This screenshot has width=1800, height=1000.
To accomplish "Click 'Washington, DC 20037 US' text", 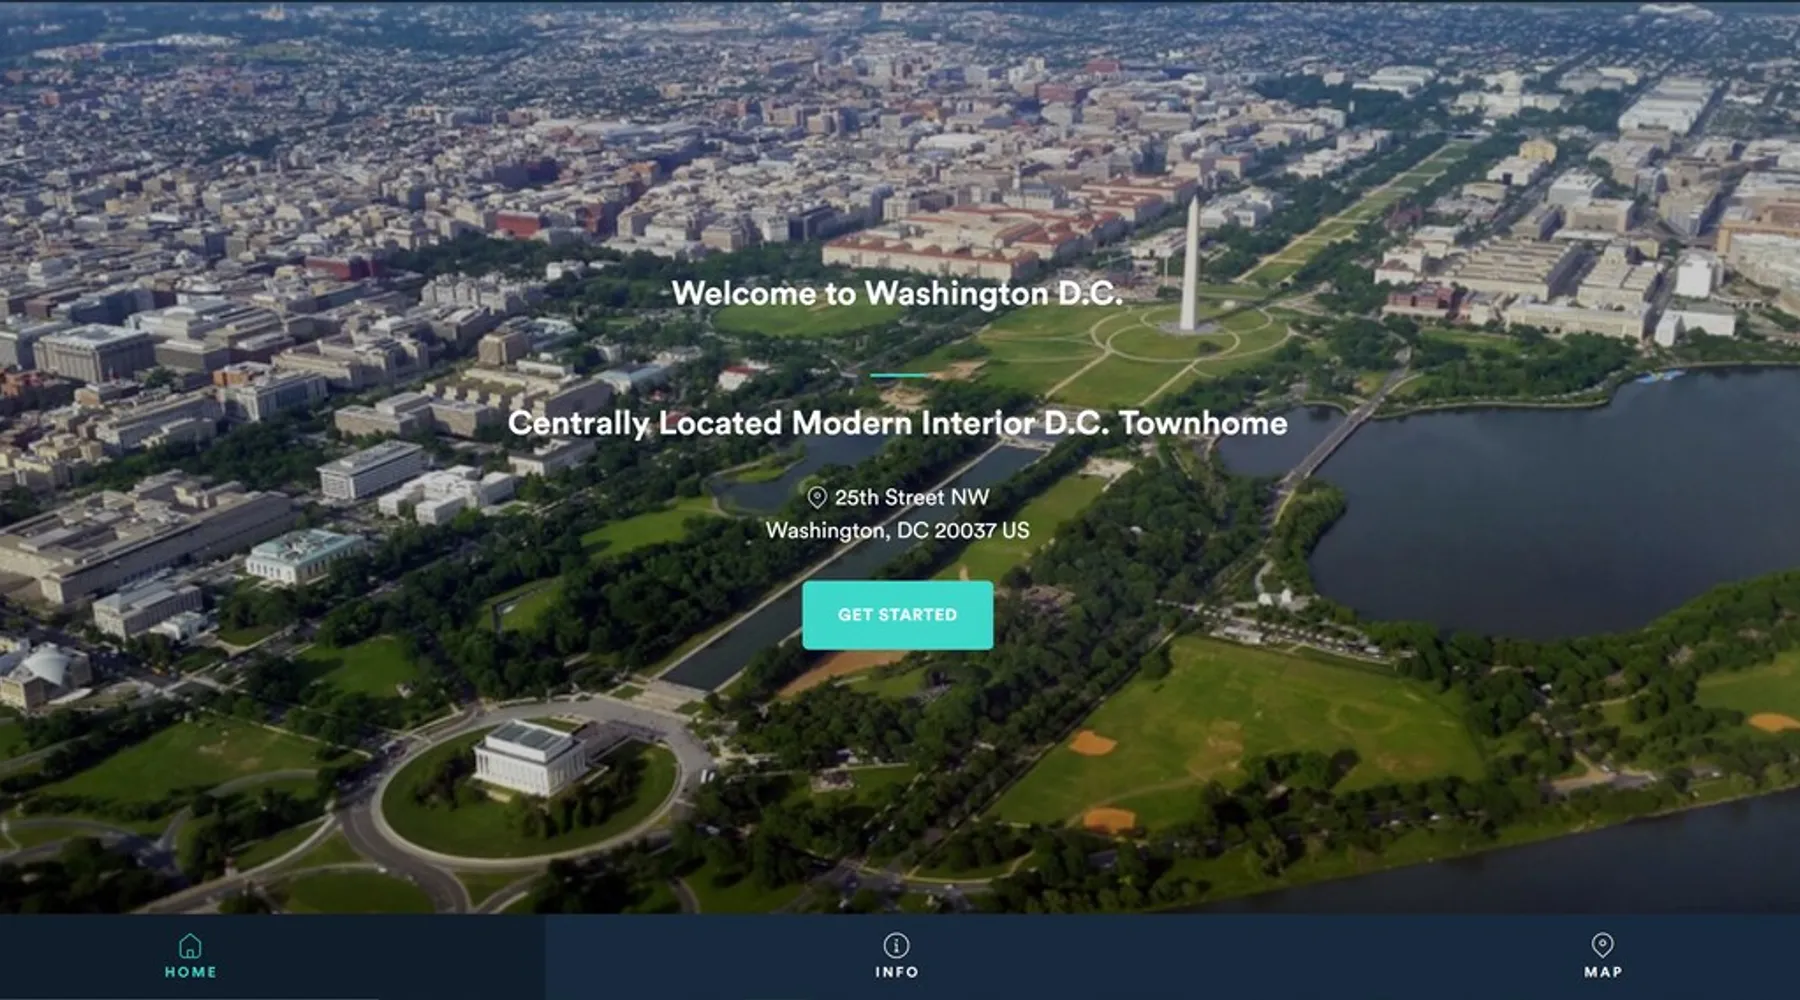I will 897,530.
